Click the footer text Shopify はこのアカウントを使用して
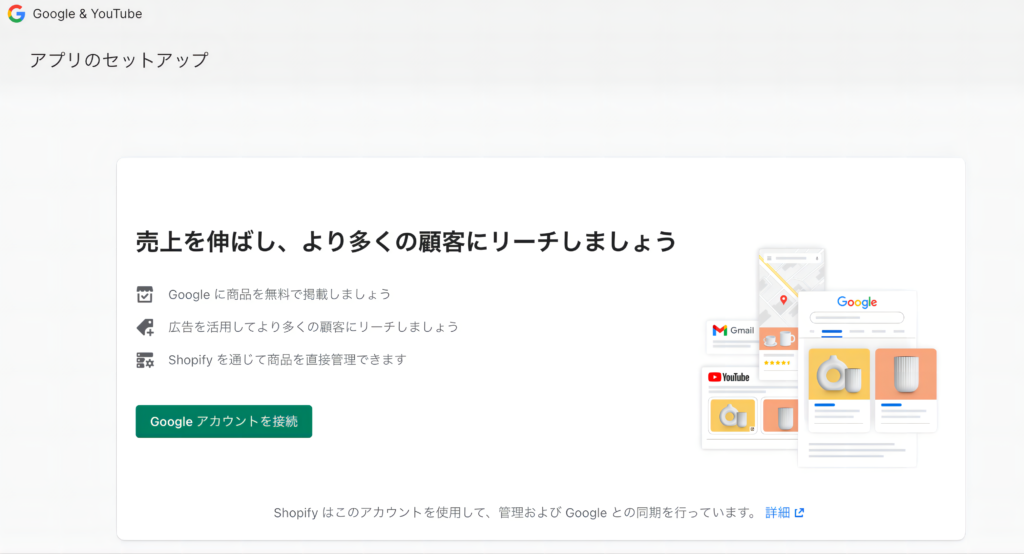1024x554 pixels. click(x=379, y=513)
